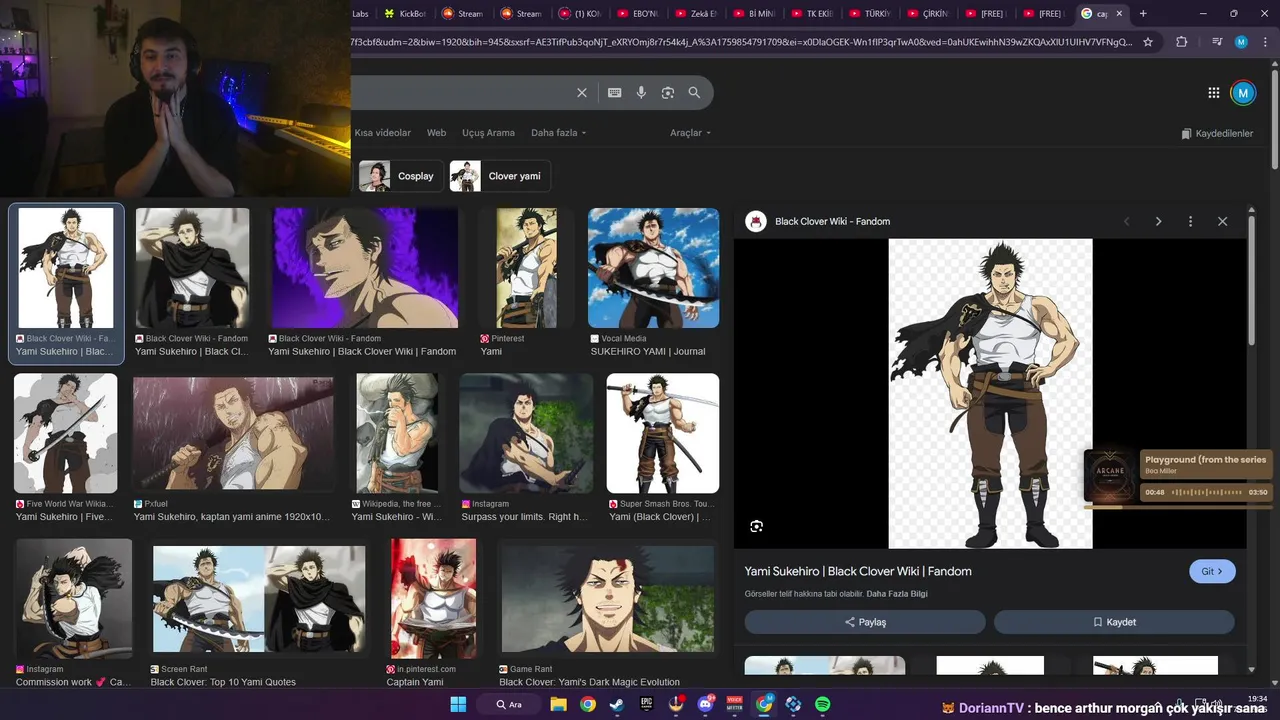Click the large Yami preview image
Viewport: 1280px width, 720px height.
[x=990, y=393]
